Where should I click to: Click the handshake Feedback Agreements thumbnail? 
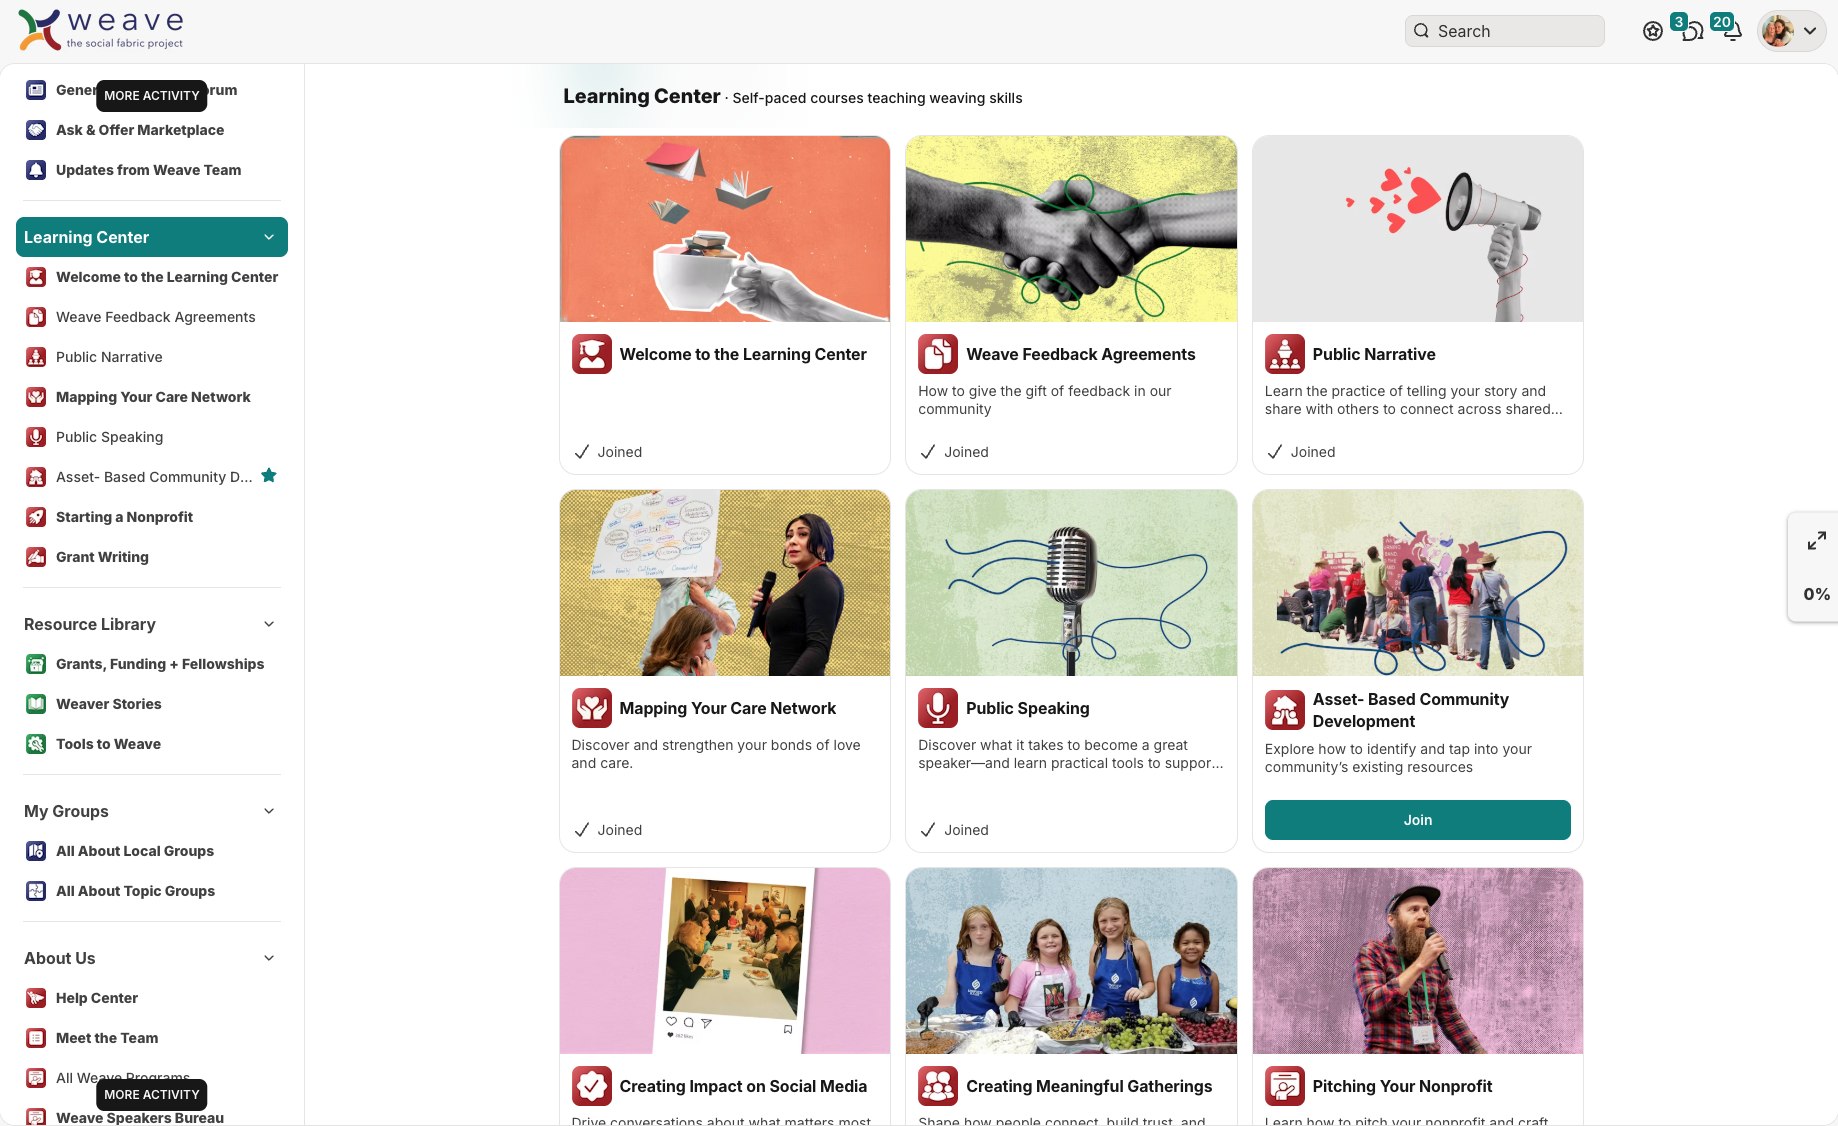tap(1071, 229)
